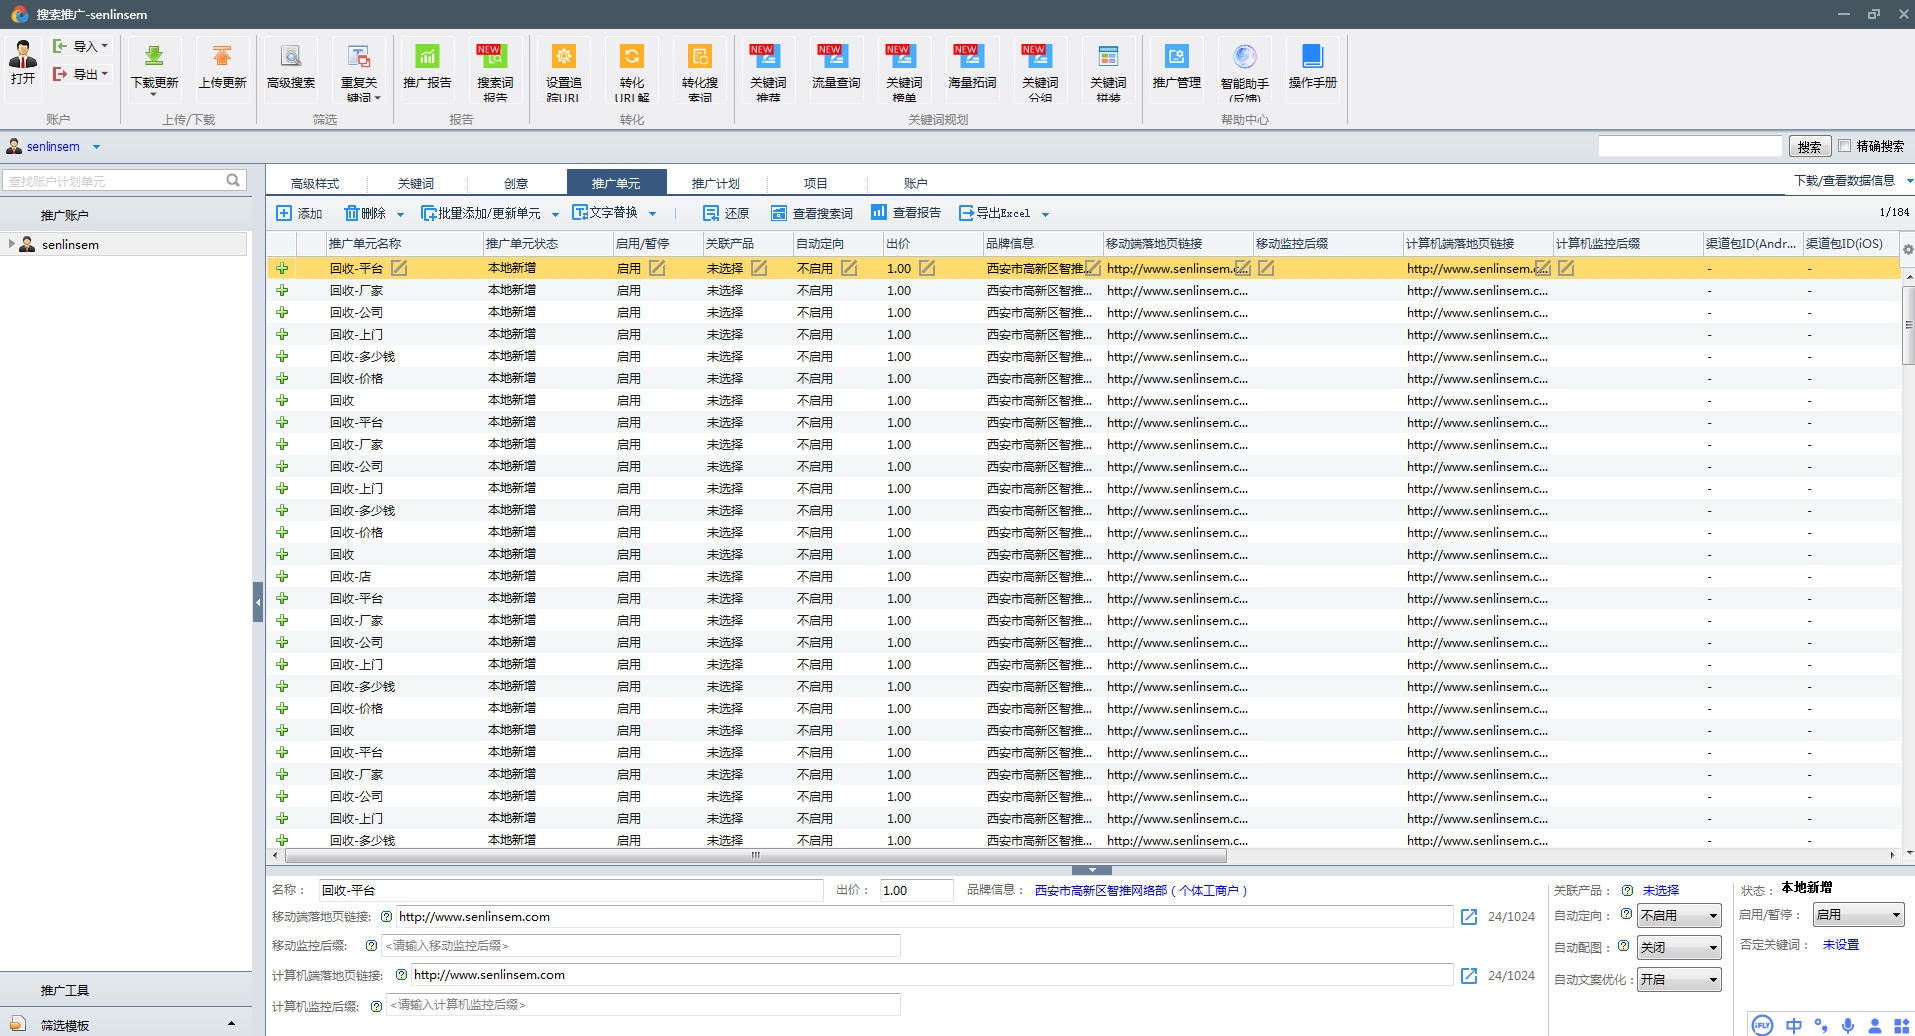Launch the 智能助手 smart assistant
The image size is (1915, 1036).
click(1244, 58)
